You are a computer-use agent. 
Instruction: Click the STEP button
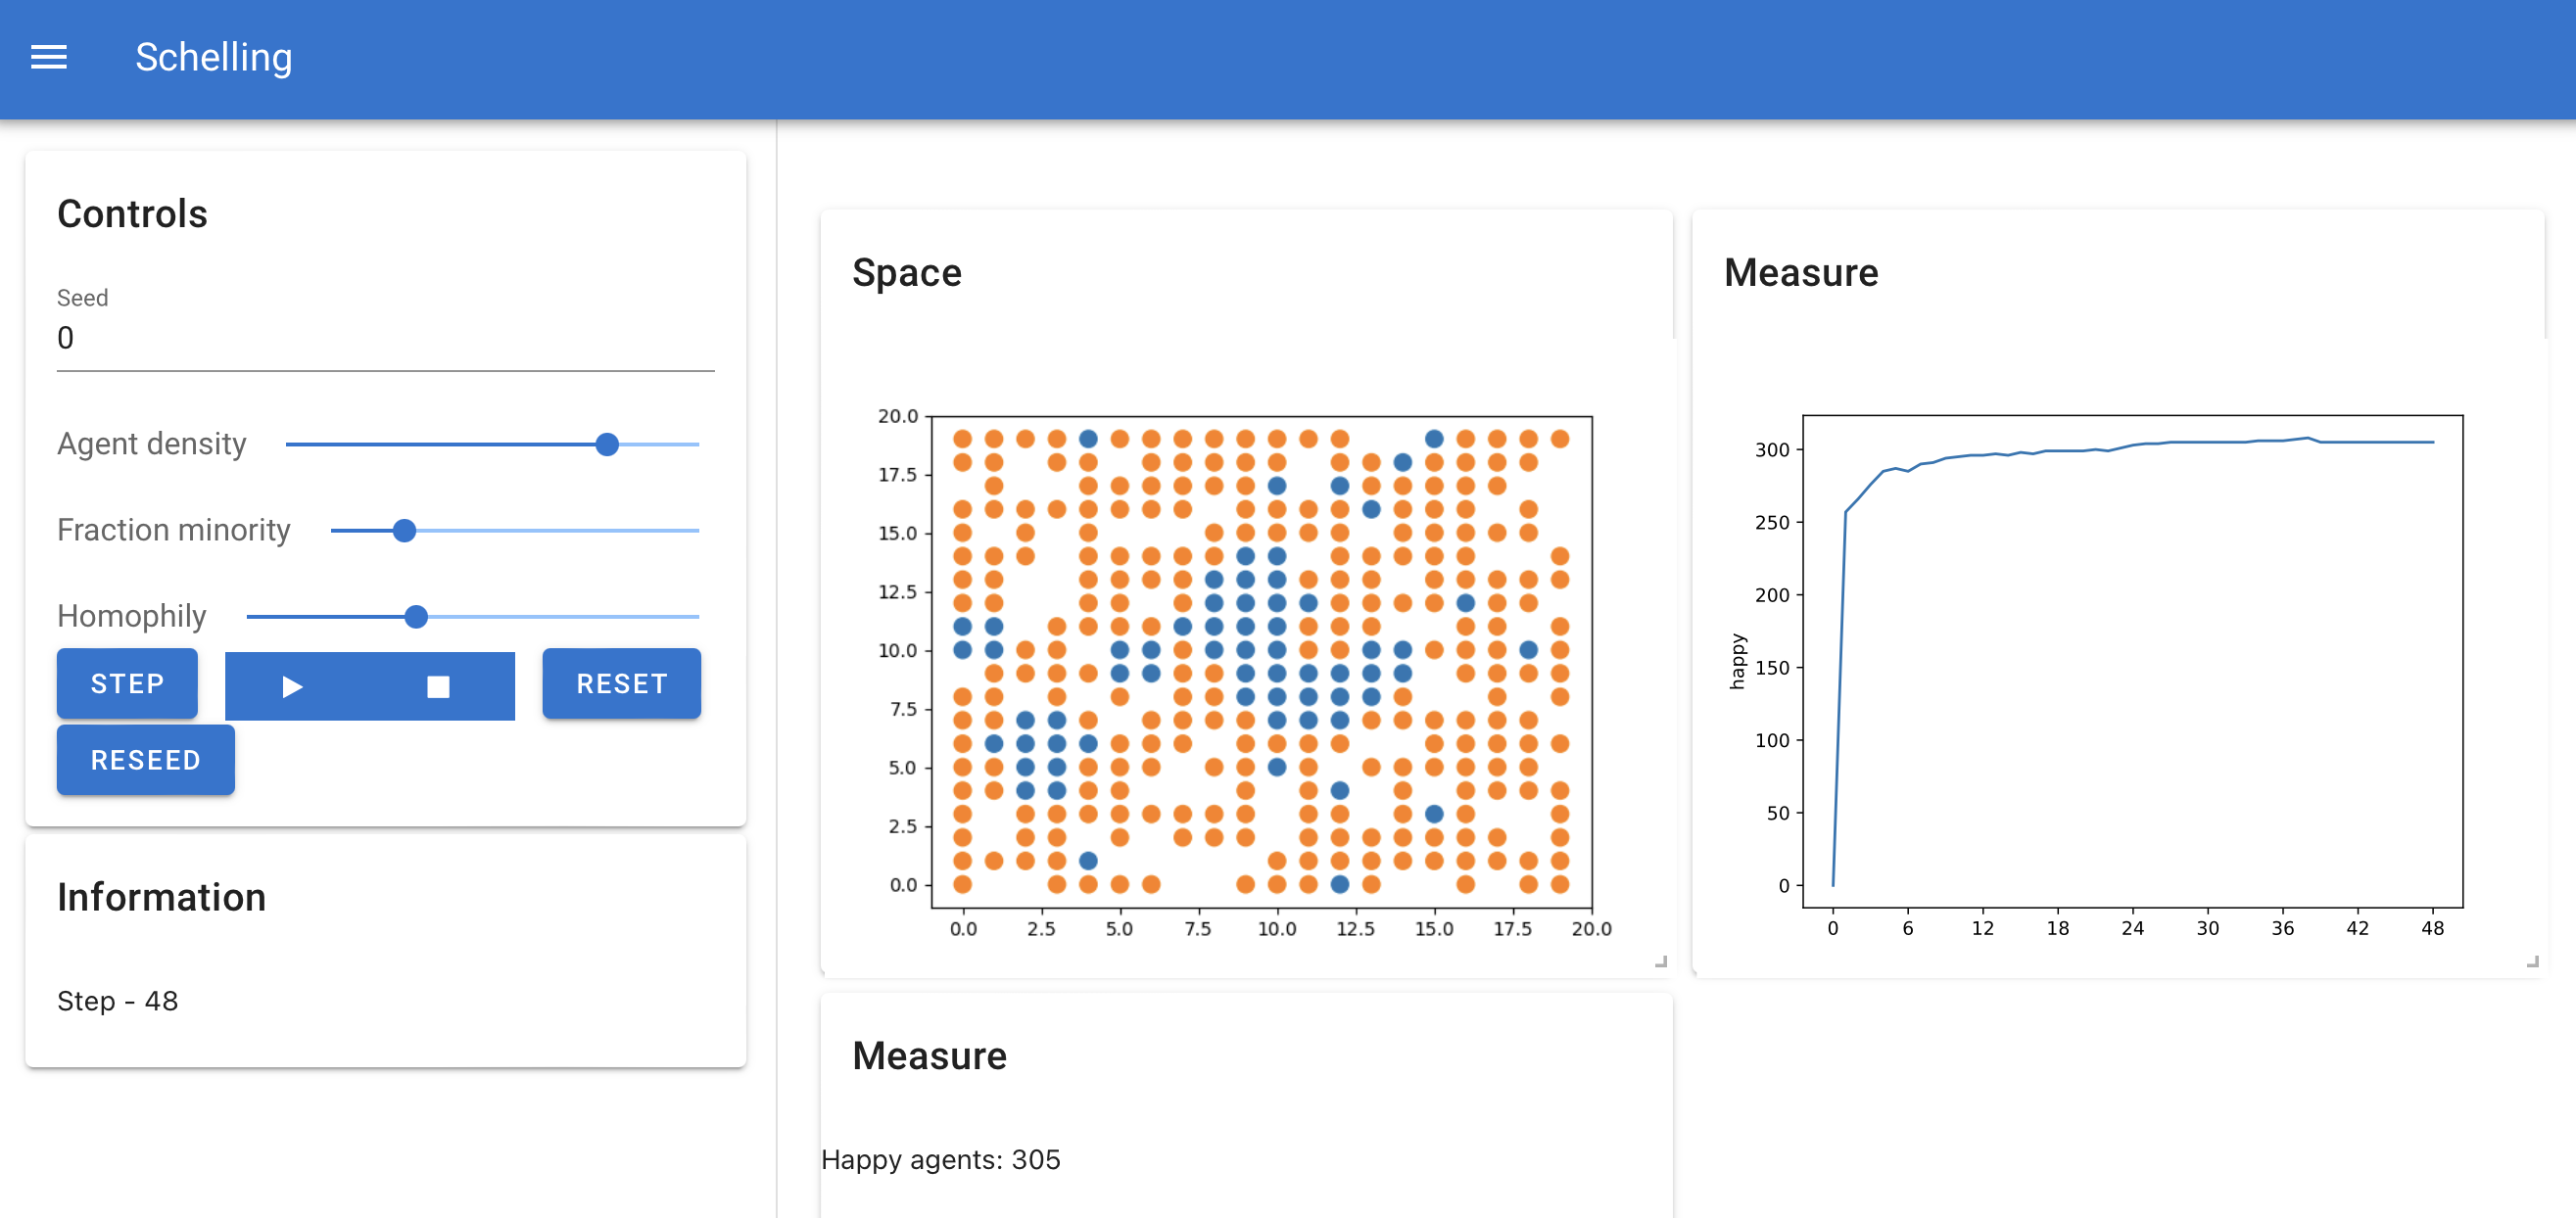(127, 684)
